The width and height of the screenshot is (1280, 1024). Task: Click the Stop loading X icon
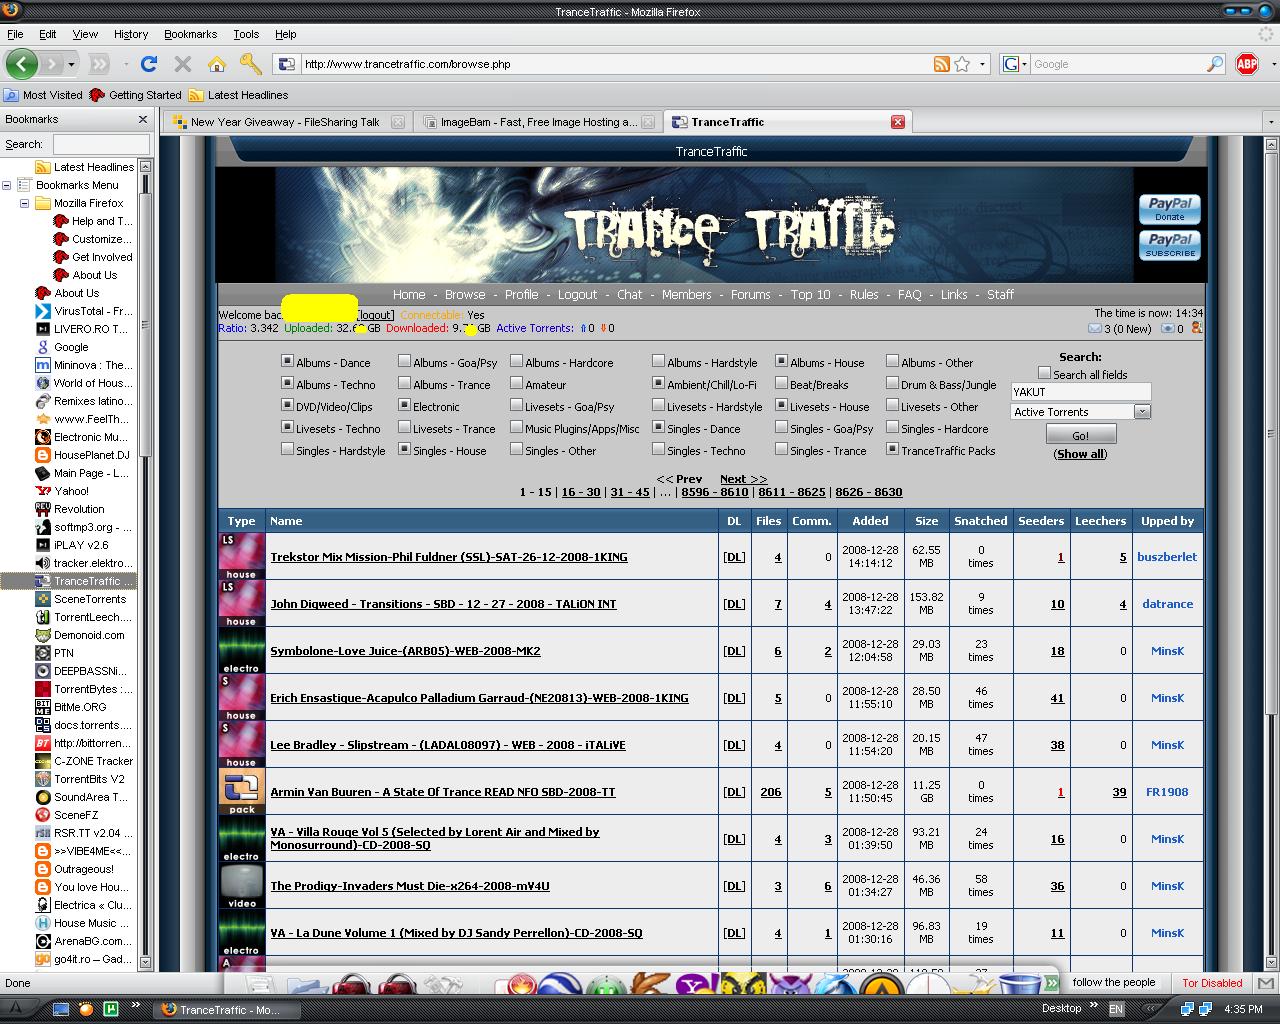182,64
